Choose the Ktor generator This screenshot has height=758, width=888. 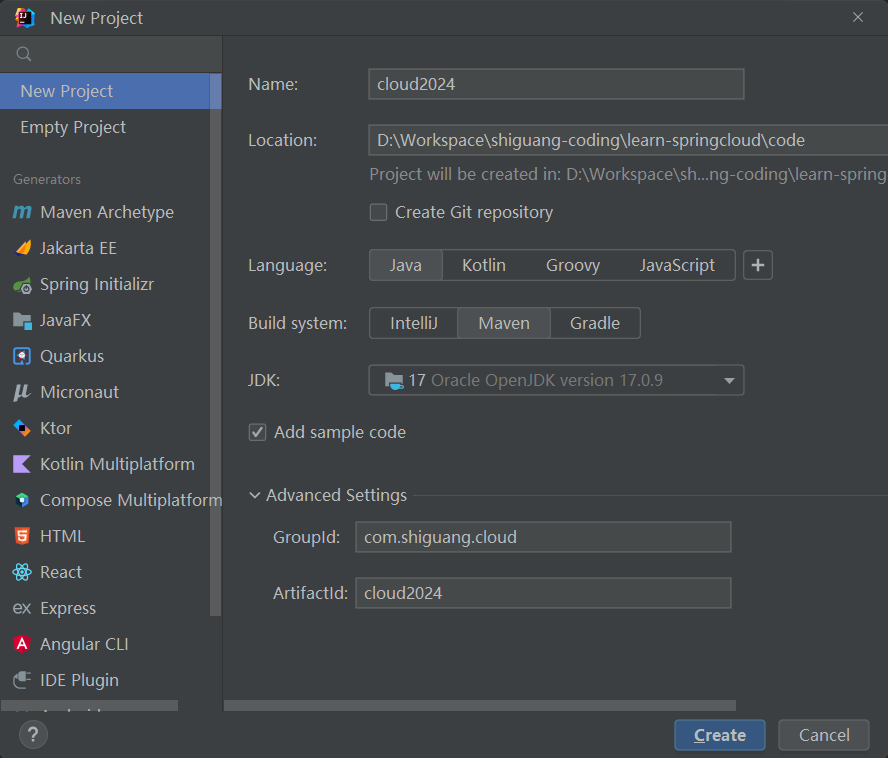coord(105,428)
